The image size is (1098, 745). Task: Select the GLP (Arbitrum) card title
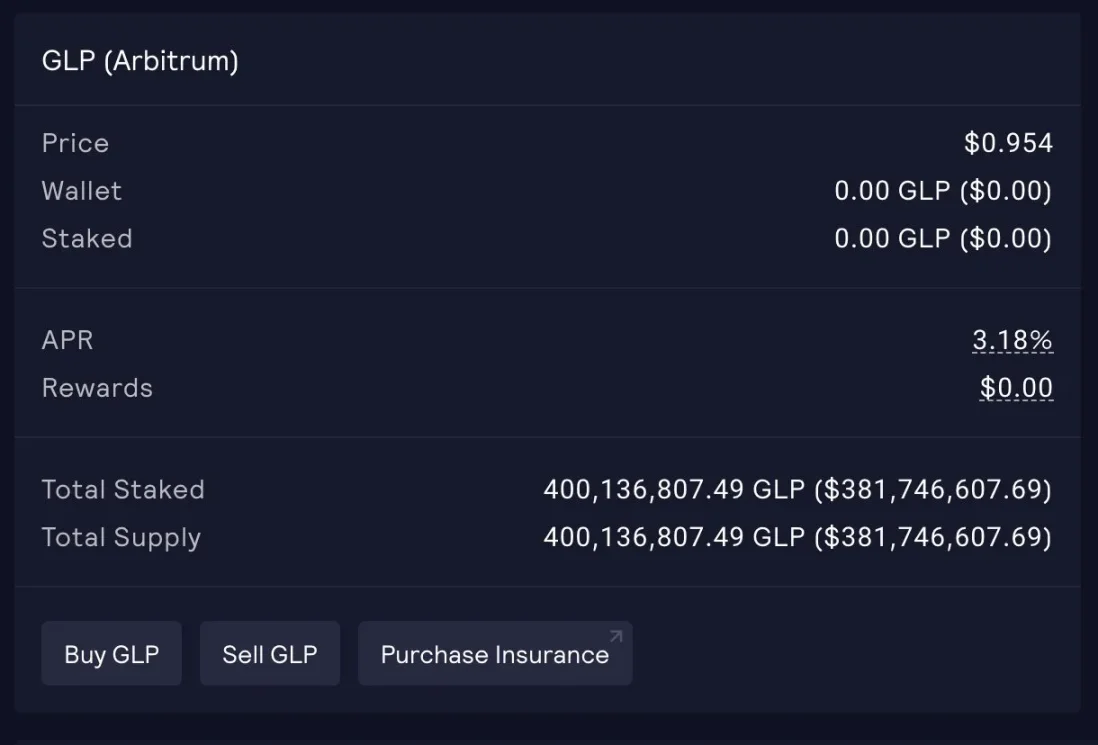point(140,61)
